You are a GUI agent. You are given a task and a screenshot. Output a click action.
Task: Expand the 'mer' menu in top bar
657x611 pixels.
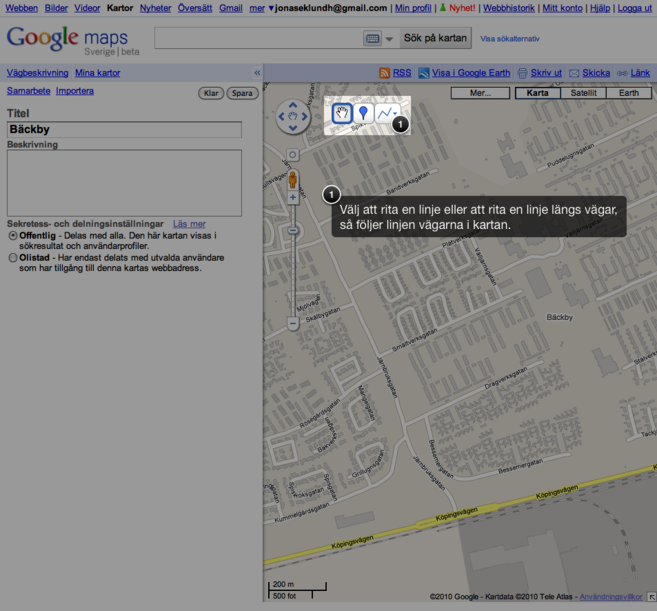[257, 8]
